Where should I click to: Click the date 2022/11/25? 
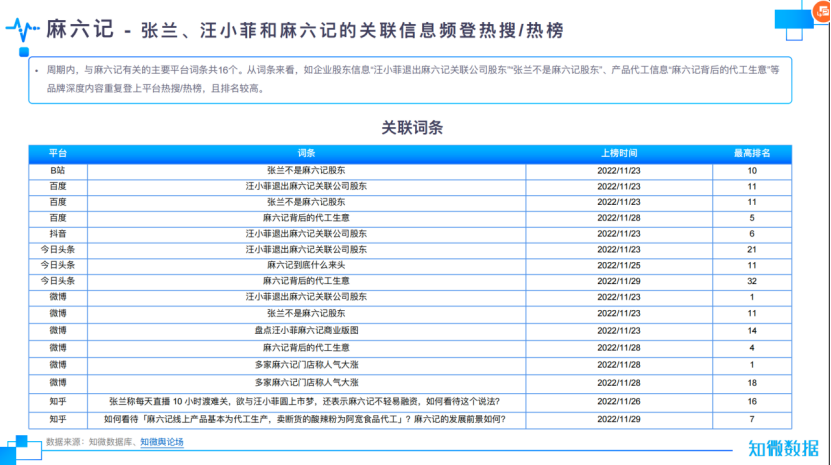point(618,265)
